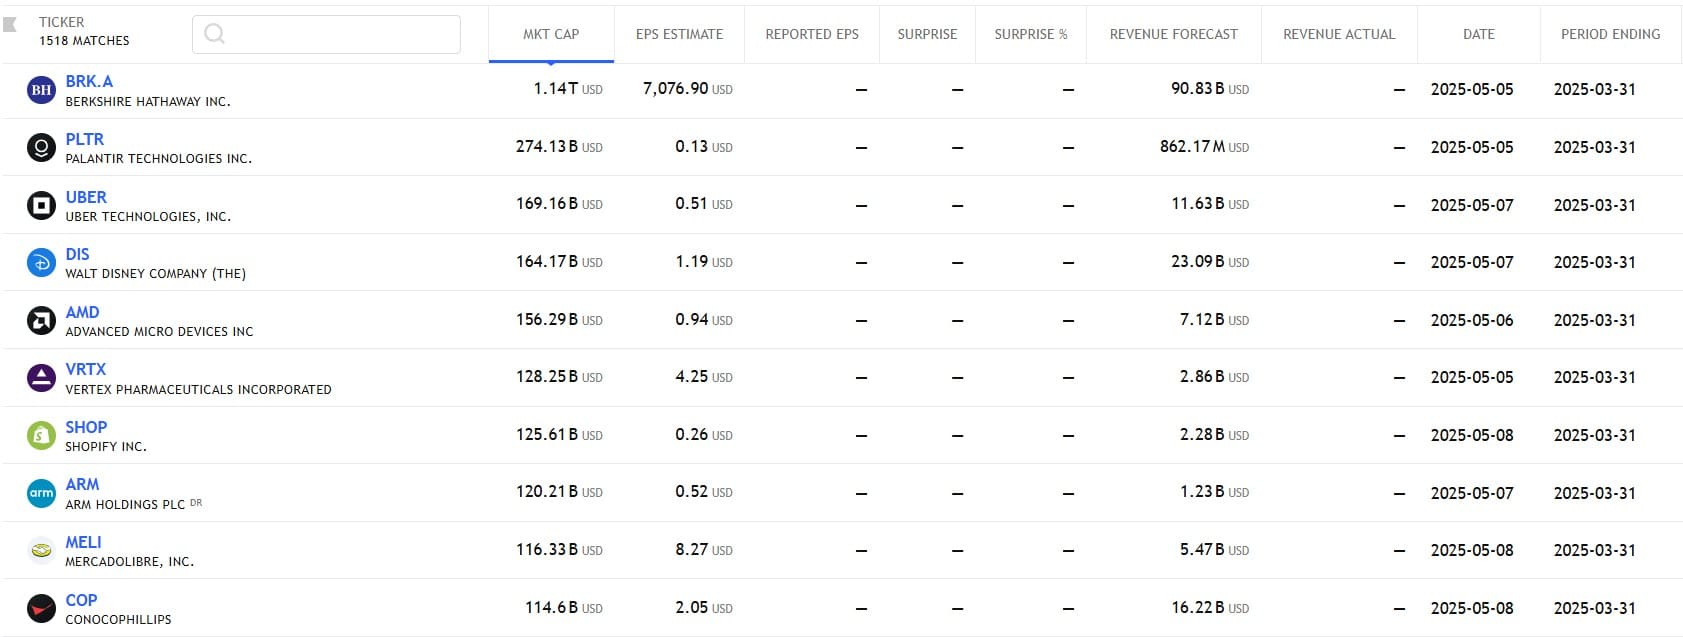
Task: Click the 16.22 B revenue forecast
Action: (1210, 608)
